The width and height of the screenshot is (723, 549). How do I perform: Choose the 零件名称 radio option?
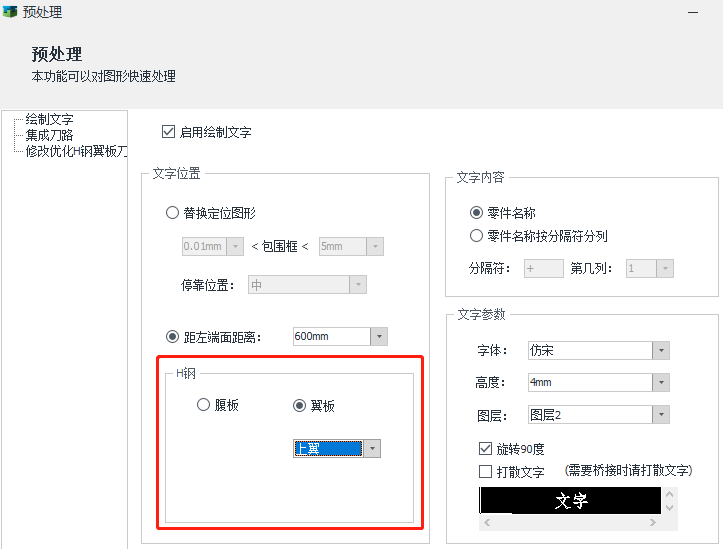pyautogui.click(x=476, y=213)
